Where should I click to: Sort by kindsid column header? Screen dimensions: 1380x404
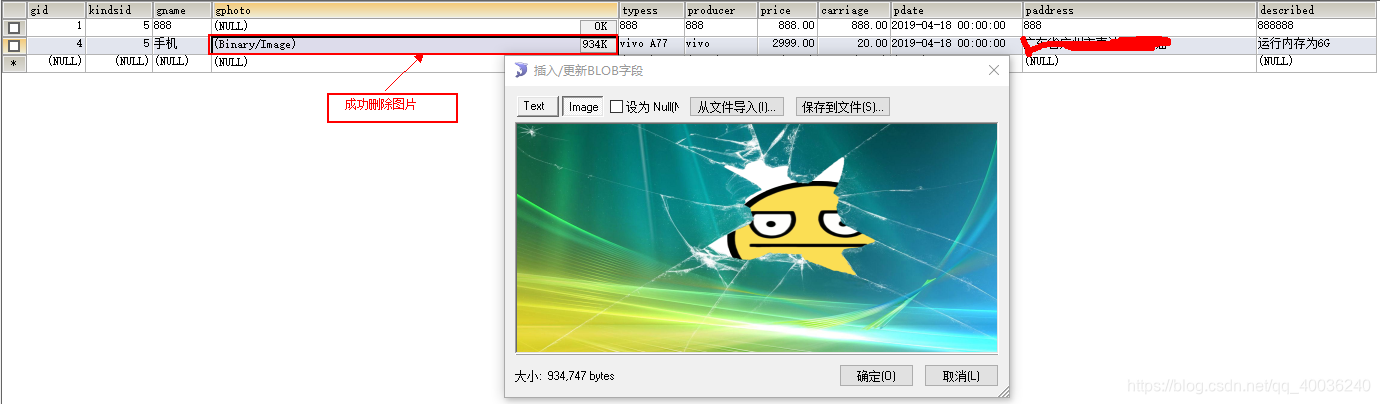tap(118, 10)
